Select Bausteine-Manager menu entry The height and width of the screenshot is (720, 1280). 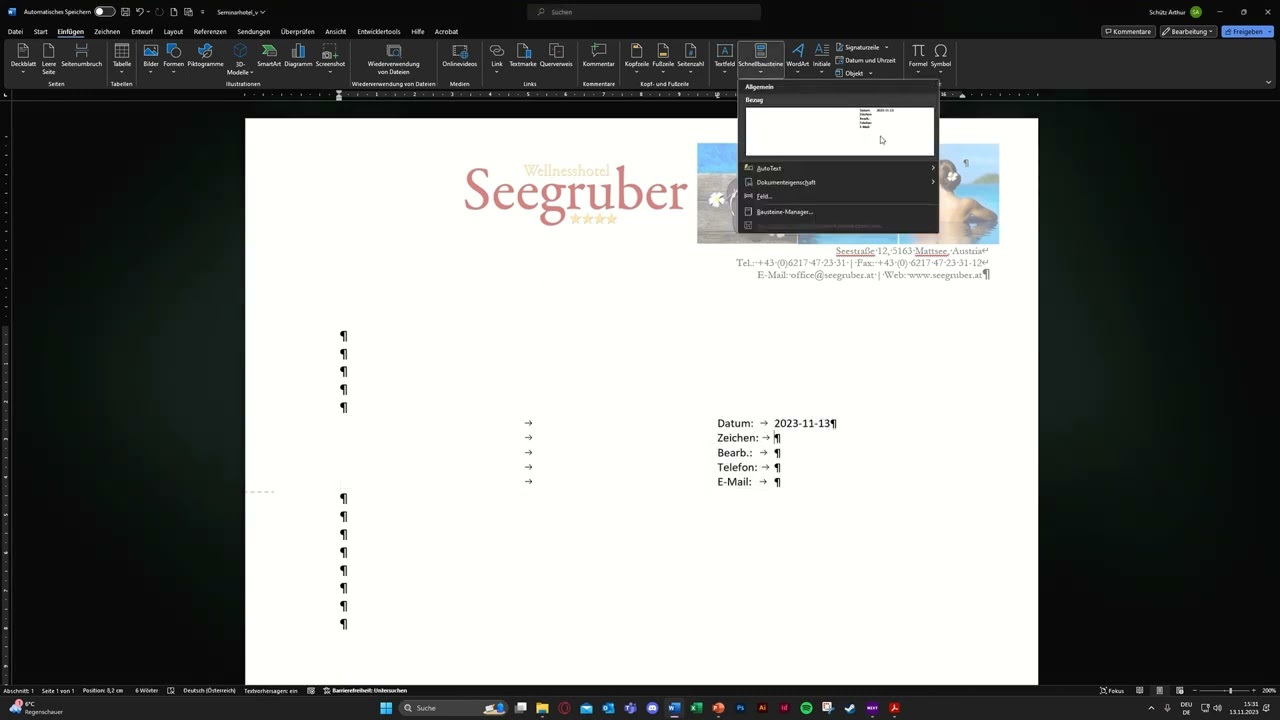839,212
